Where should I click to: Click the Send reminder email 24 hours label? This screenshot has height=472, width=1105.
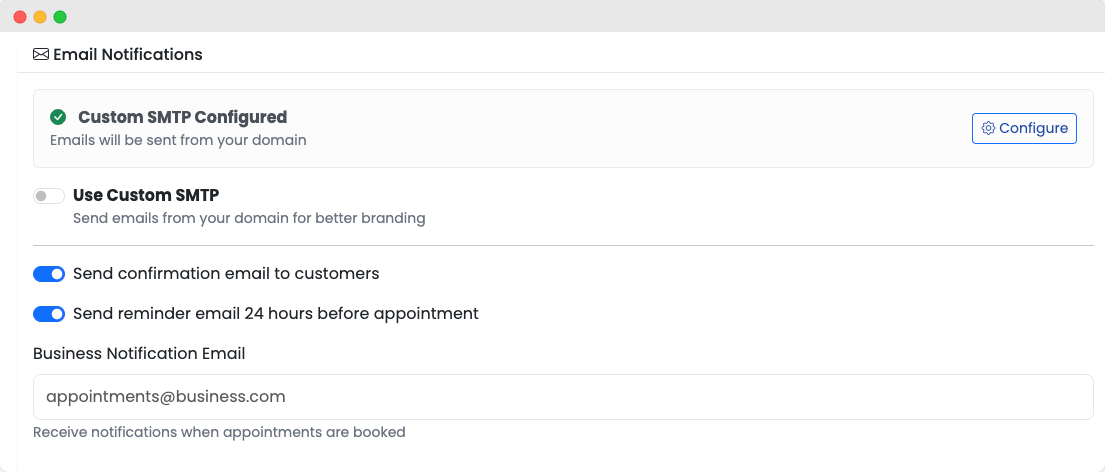(276, 314)
